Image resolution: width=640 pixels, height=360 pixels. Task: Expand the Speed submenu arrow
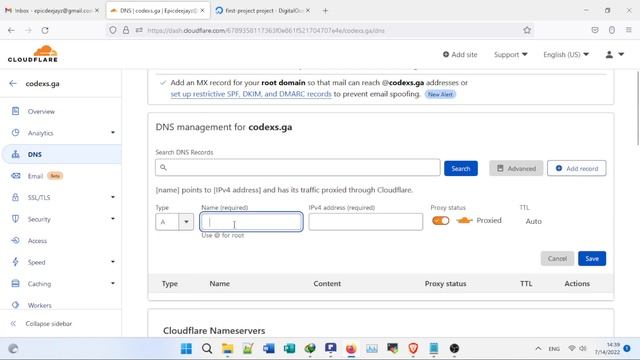coord(113,262)
